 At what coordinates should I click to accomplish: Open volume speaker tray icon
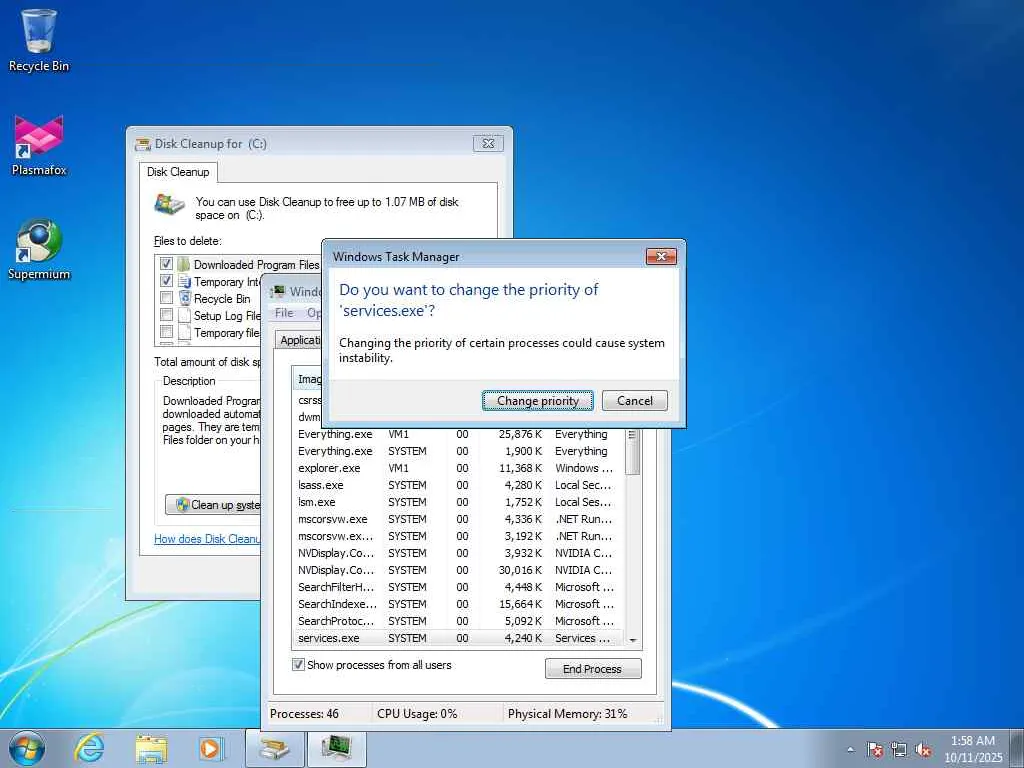923,750
